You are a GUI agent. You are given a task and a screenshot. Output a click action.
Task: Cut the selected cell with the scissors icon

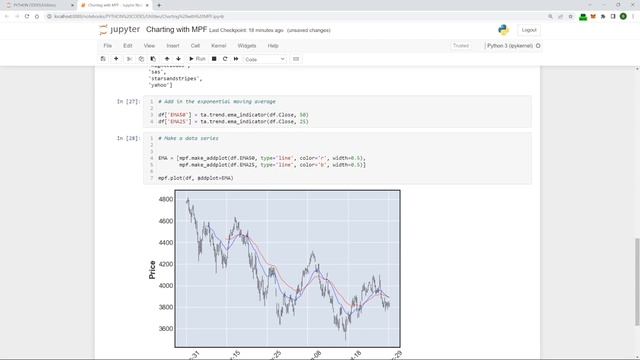click(129, 59)
